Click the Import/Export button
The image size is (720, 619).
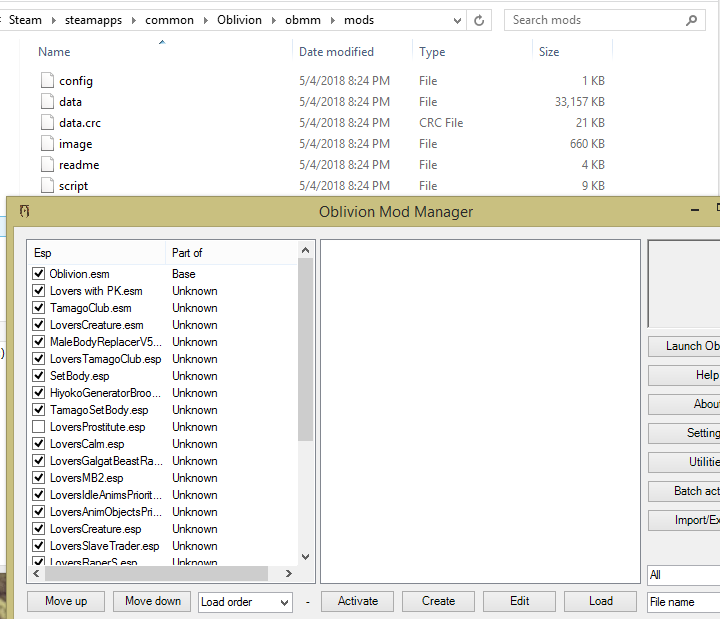(x=684, y=520)
